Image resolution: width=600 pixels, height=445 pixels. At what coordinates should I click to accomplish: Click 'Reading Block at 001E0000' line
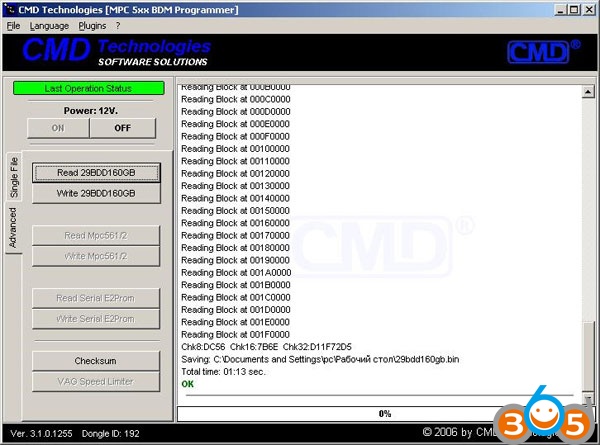click(235, 322)
